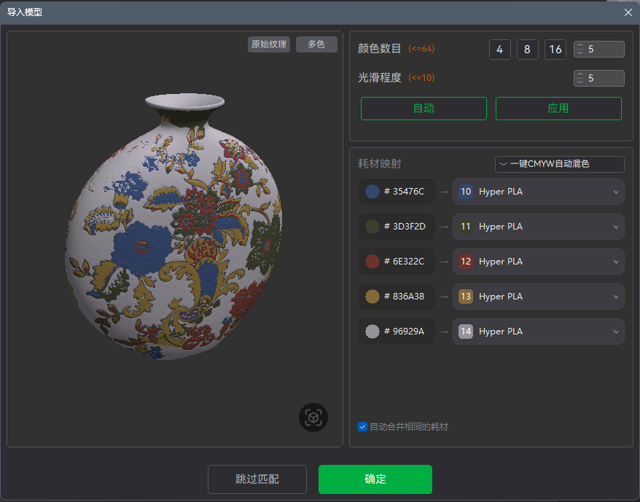640x502 pixels.
Task: Click the 光滑程度 stepper arrows
Action: (x=580, y=78)
